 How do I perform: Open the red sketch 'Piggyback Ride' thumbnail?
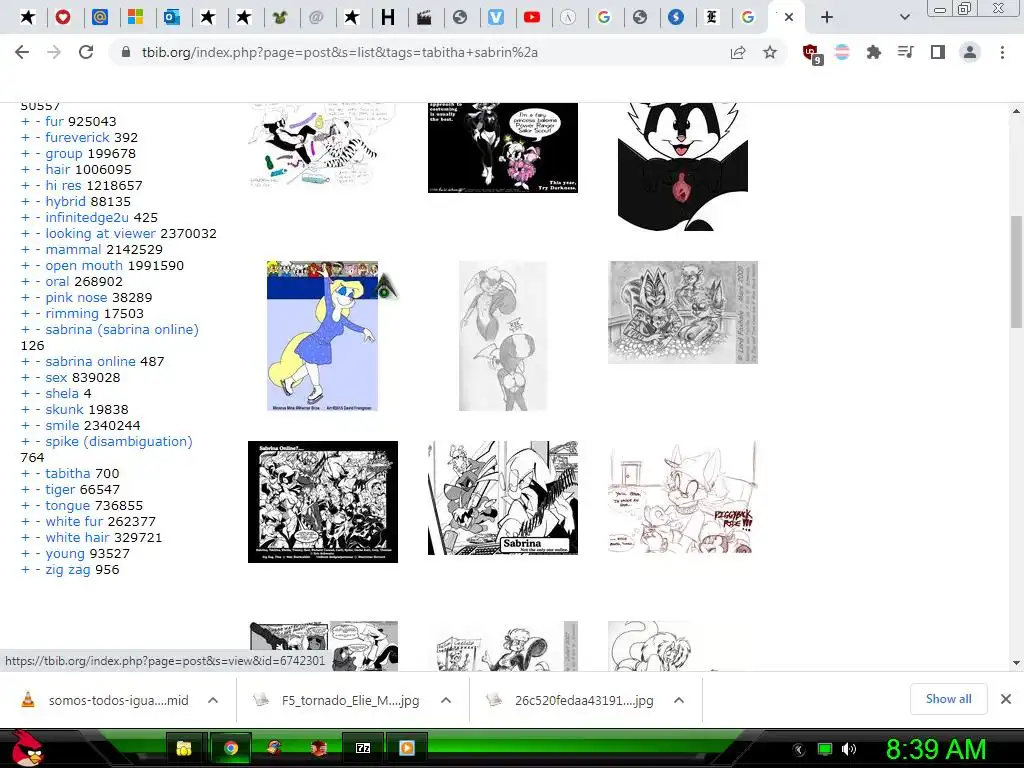pyautogui.click(x=682, y=498)
